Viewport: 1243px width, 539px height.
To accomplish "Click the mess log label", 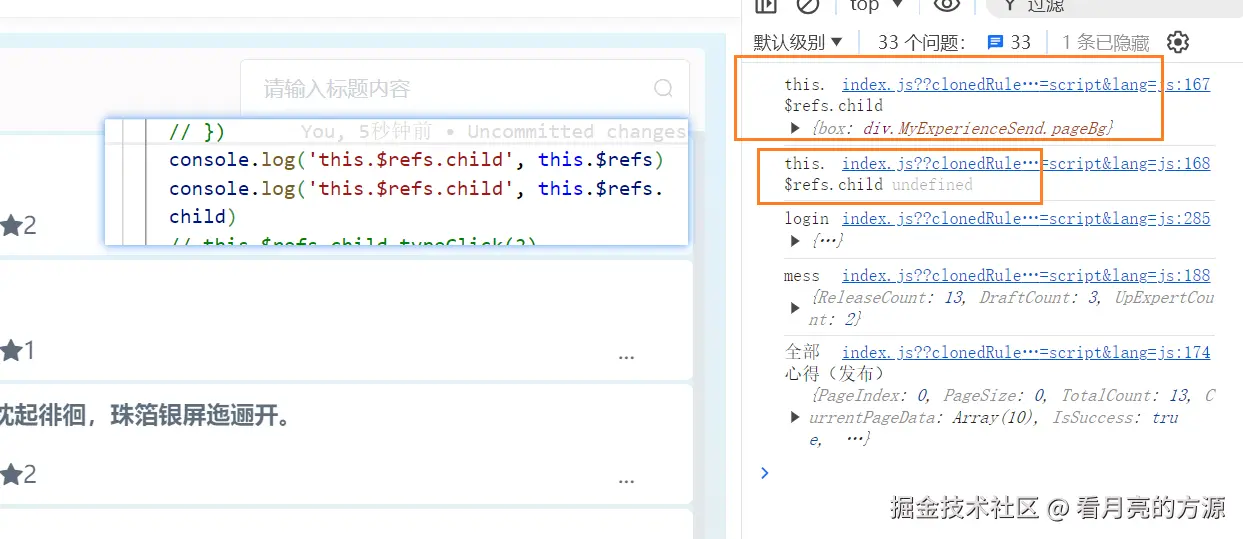I will 802,275.
